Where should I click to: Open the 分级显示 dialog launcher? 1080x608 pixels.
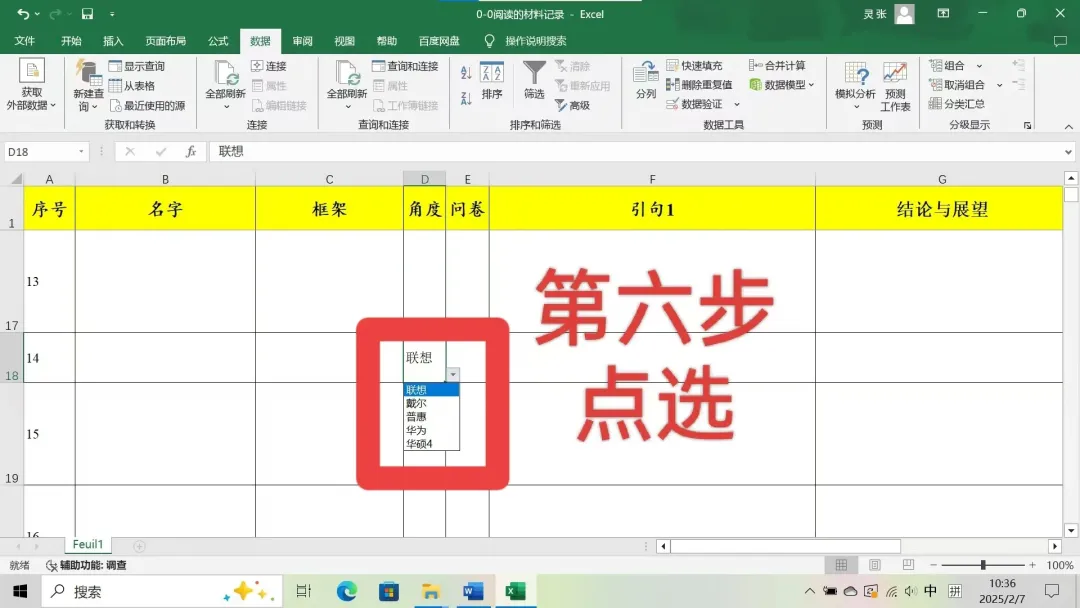1027,125
